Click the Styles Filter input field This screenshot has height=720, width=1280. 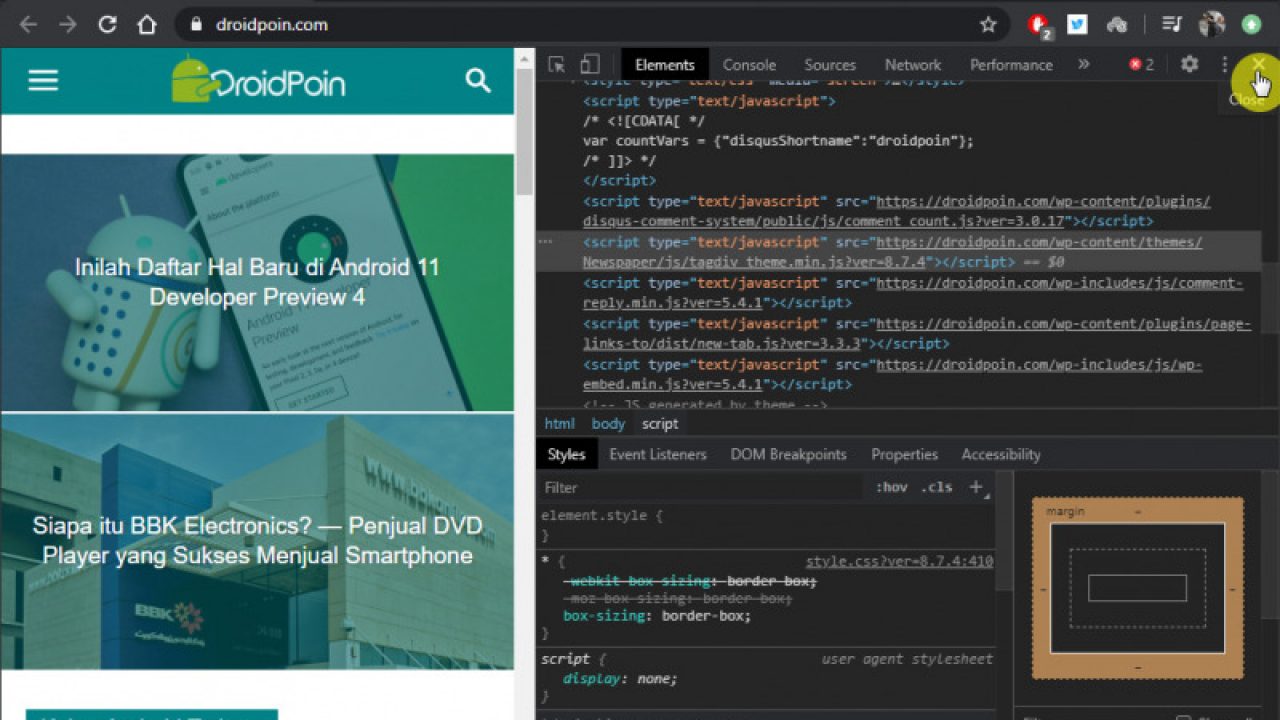pyautogui.click(x=700, y=487)
